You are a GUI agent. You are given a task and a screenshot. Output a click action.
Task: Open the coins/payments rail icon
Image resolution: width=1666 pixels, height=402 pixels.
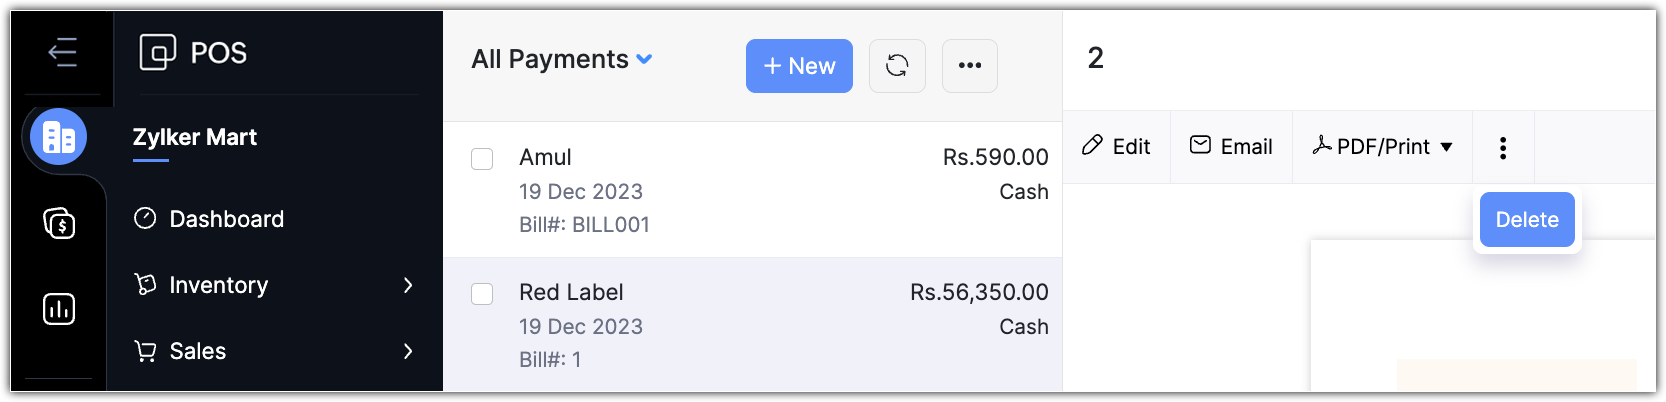tap(59, 223)
